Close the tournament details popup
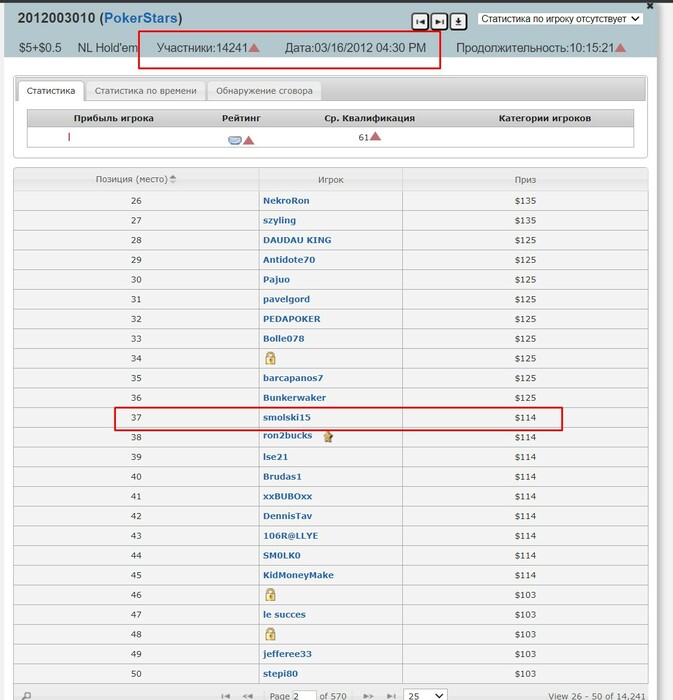Viewport: 673px width, 700px height. pos(650,6)
